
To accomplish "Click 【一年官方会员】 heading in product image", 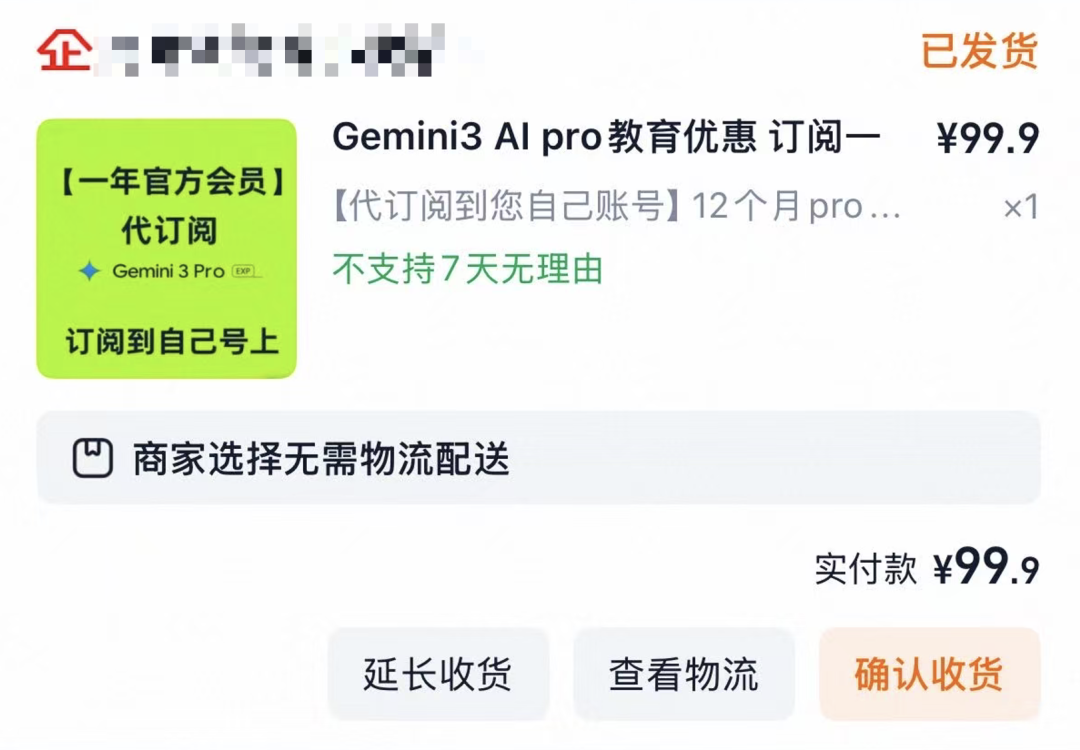I will click(x=167, y=184).
